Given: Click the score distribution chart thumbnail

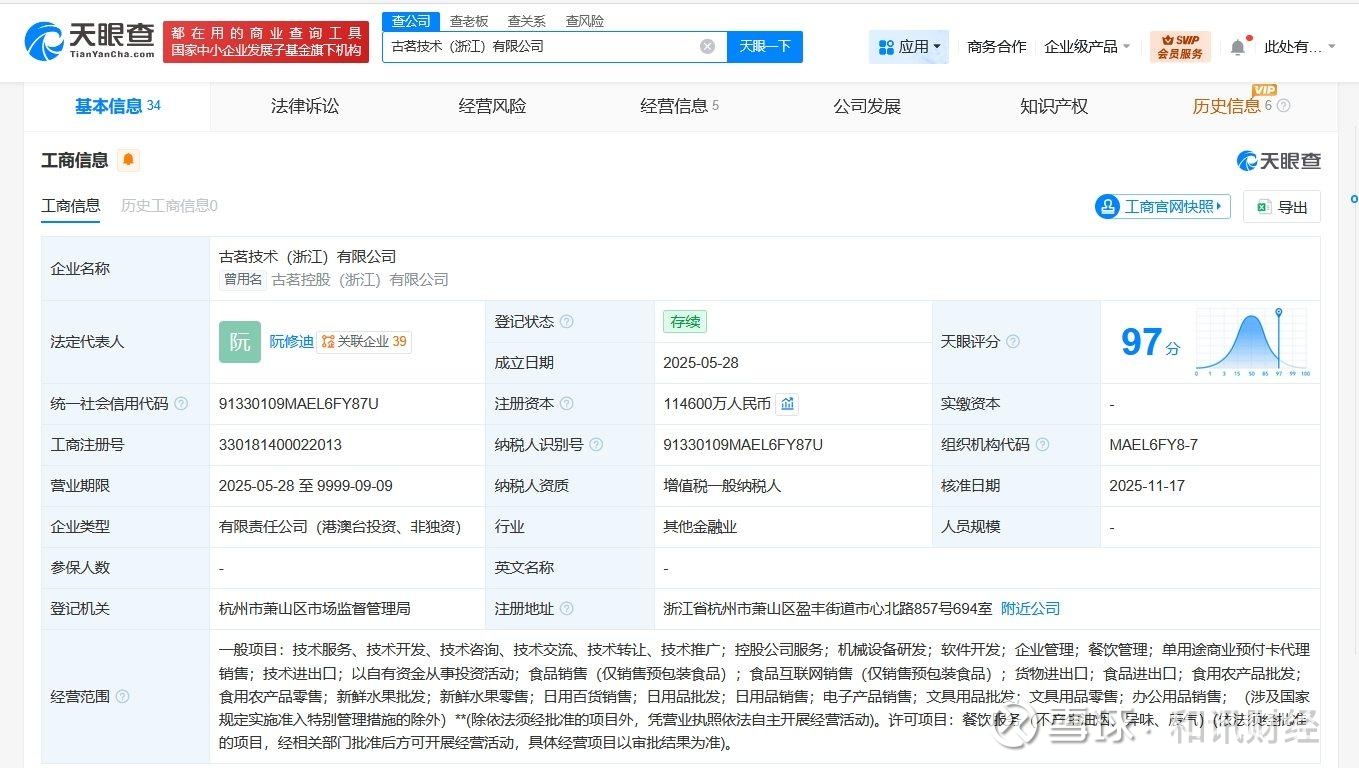Looking at the screenshot, I should pos(1252,342).
